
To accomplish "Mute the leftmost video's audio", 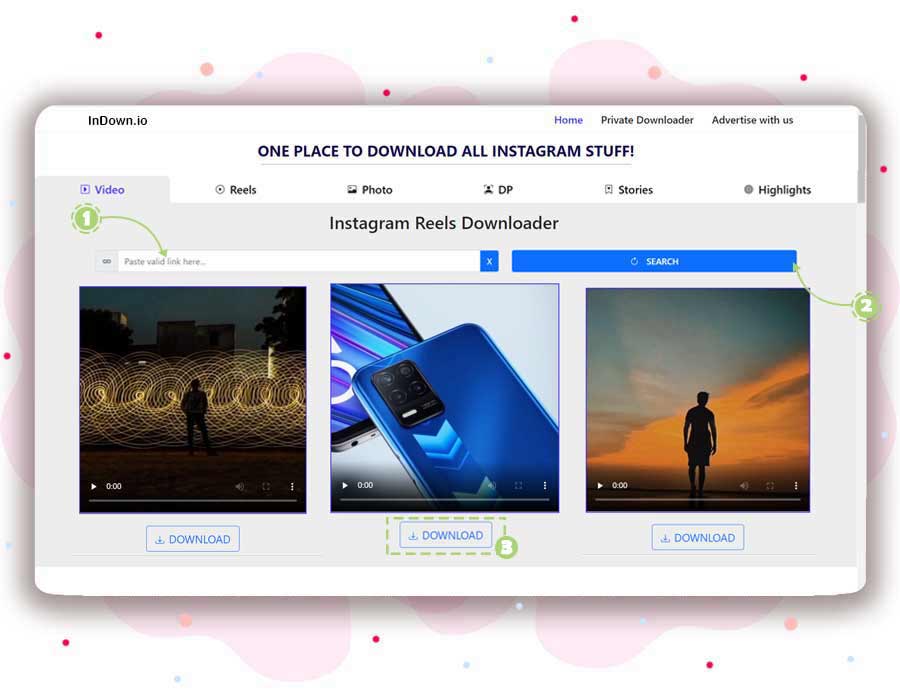I will click(238, 485).
